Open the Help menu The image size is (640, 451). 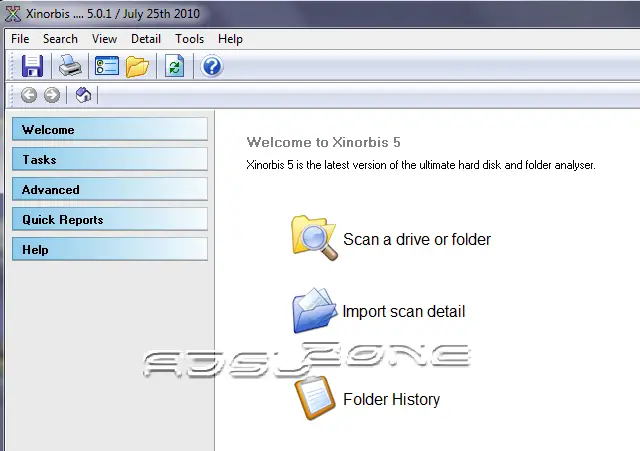click(x=230, y=39)
